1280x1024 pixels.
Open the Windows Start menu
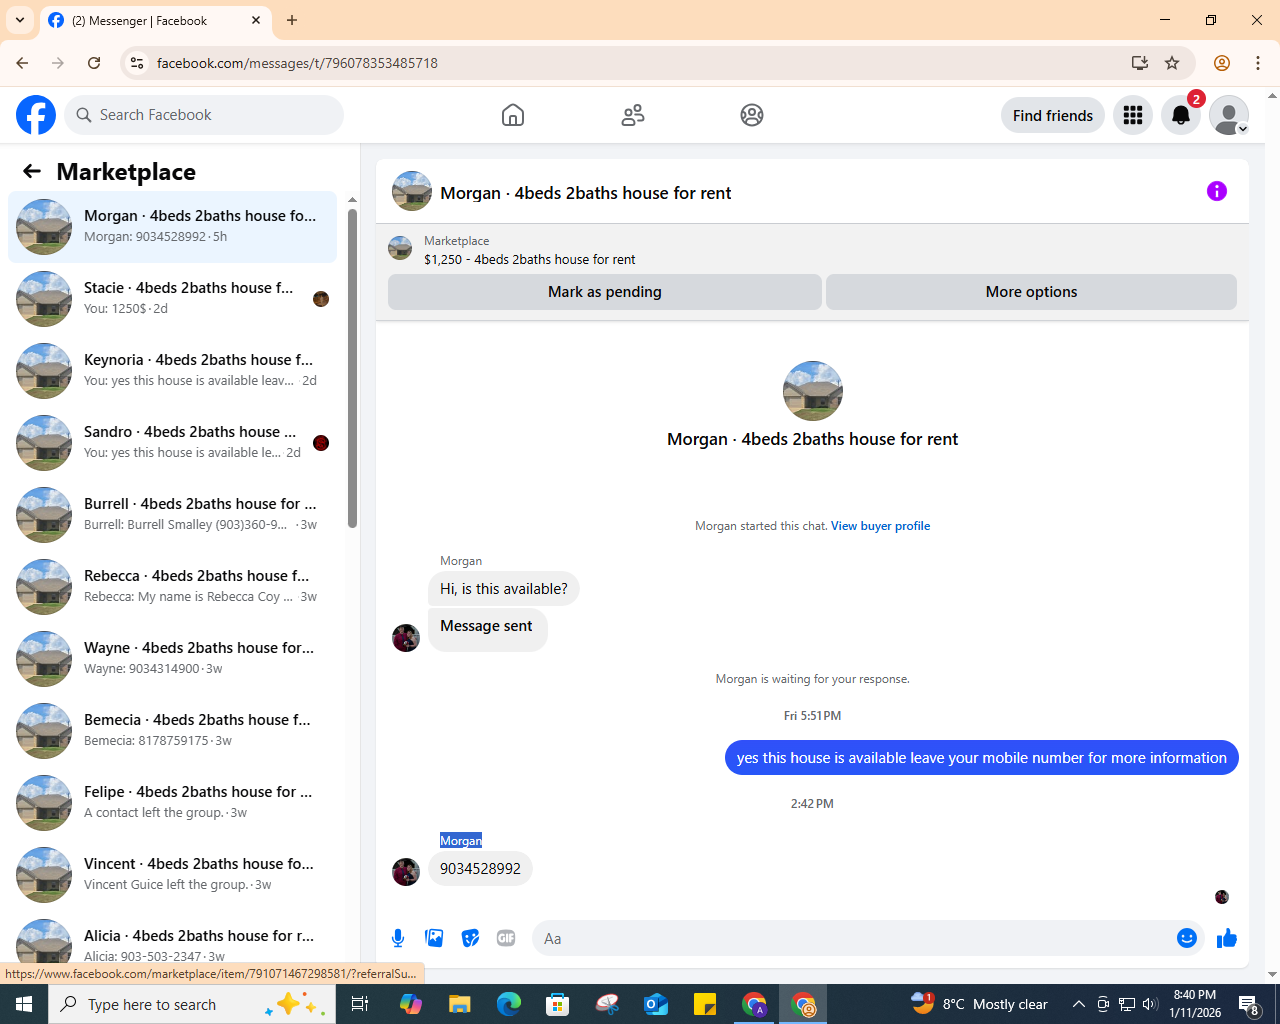(x=24, y=1004)
